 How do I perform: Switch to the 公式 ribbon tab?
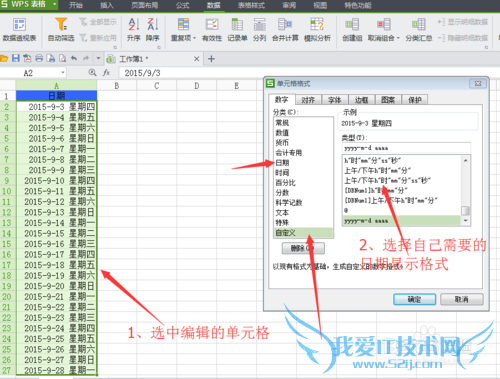point(183,5)
